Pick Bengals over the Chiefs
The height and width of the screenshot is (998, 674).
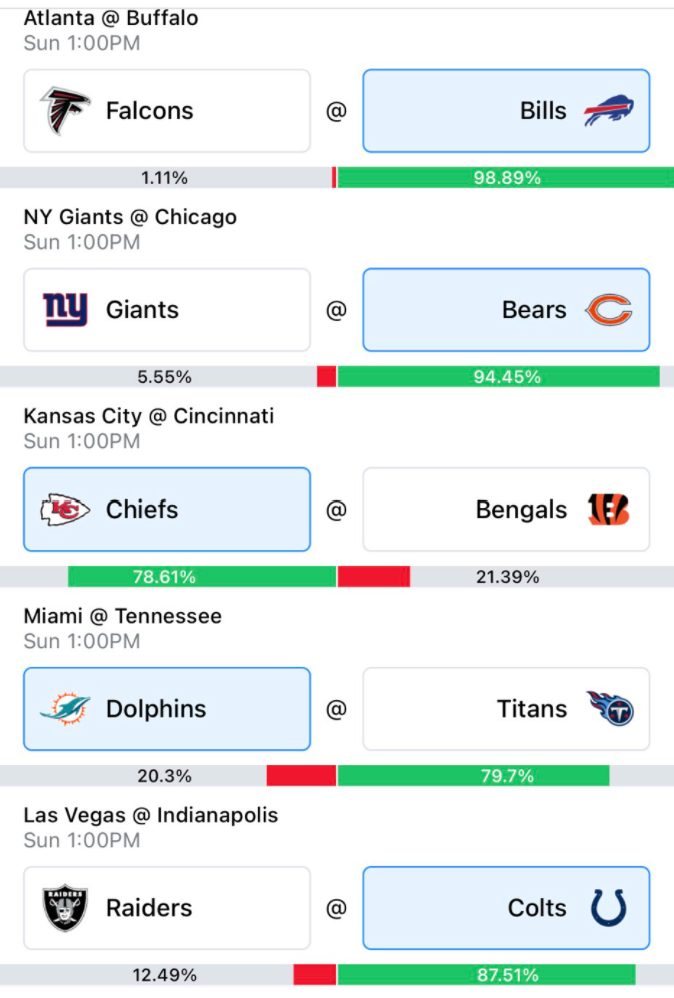(x=506, y=510)
